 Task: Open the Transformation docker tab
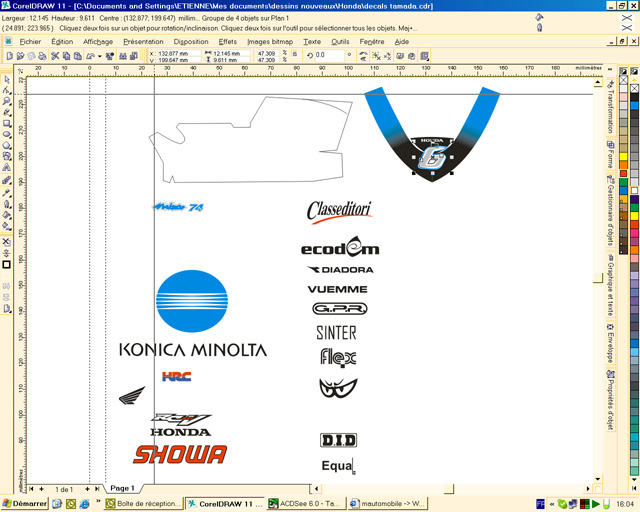point(610,109)
